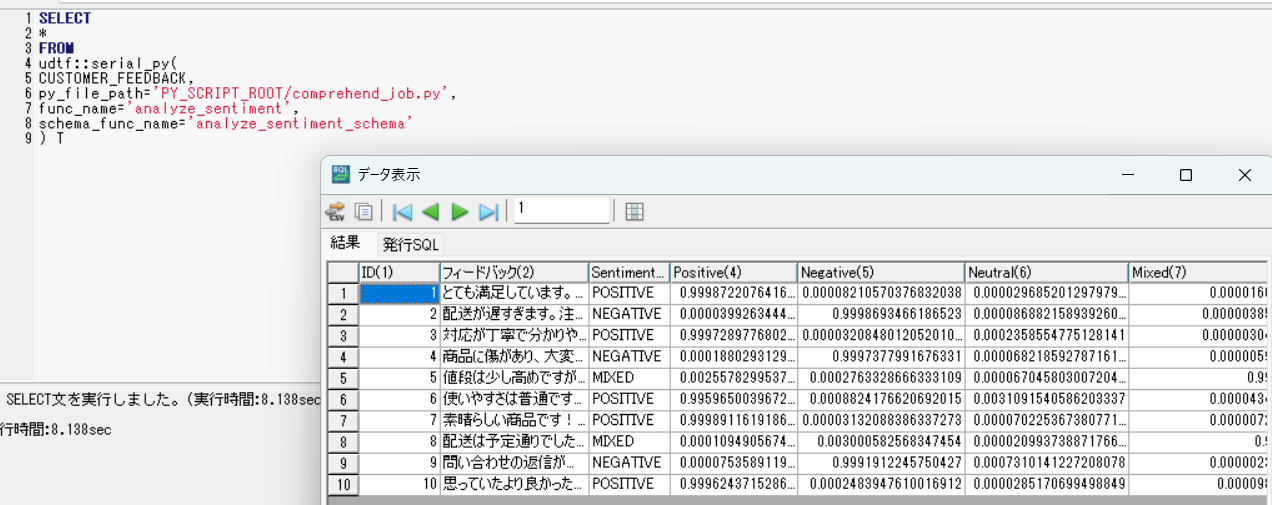Click the SQL window title icon

coord(341,174)
